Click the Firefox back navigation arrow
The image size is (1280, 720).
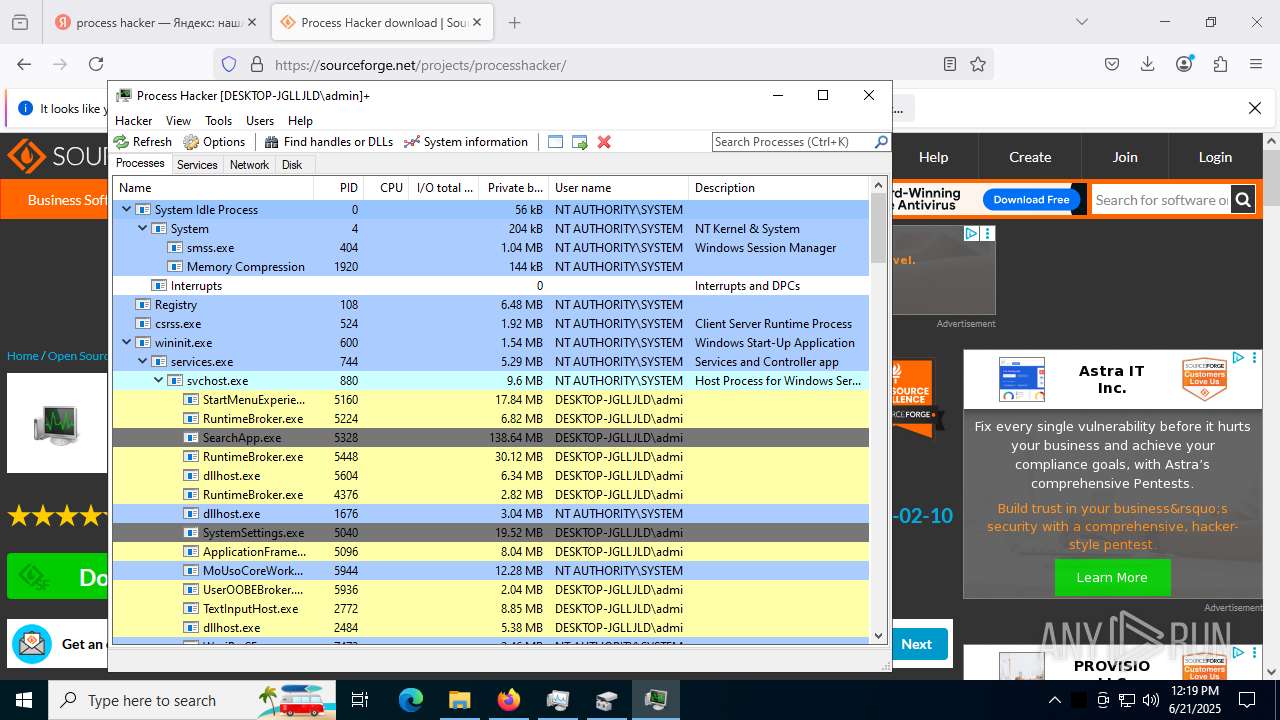pyautogui.click(x=24, y=64)
